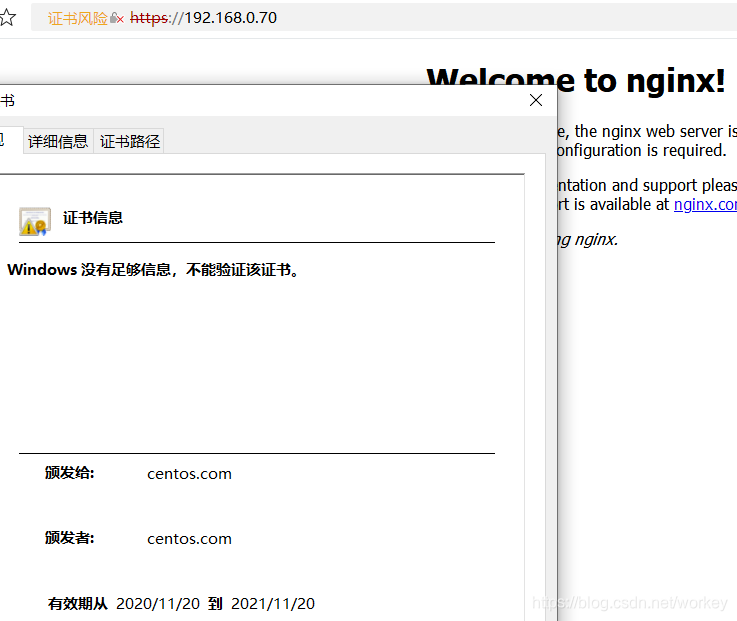The height and width of the screenshot is (621, 737).
Task: Switch to the 详细信息 tab
Action: (58, 141)
